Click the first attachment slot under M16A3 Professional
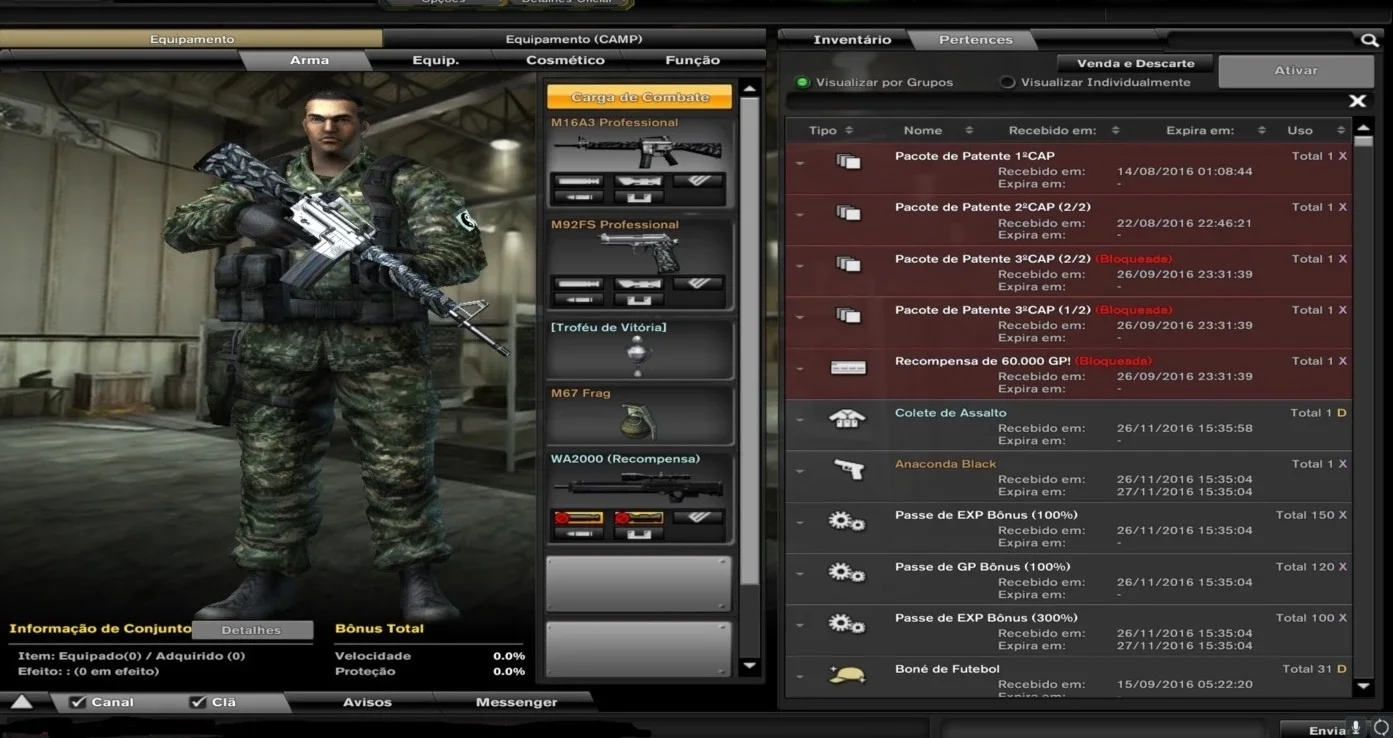The image size is (1393, 738). coord(578,181)
